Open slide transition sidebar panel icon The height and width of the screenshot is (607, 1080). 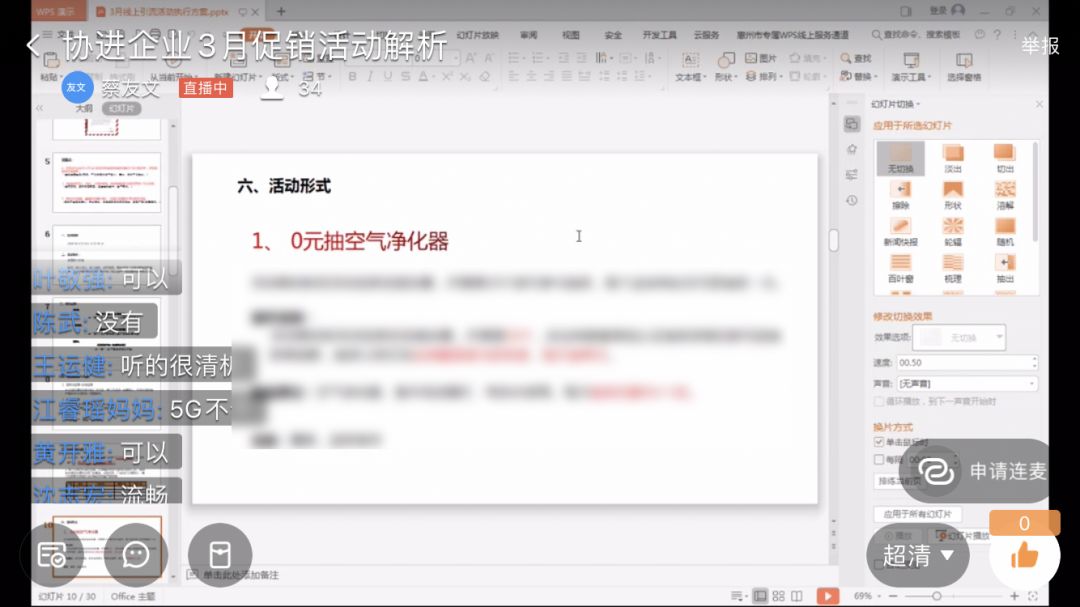[x=852, y=124]
